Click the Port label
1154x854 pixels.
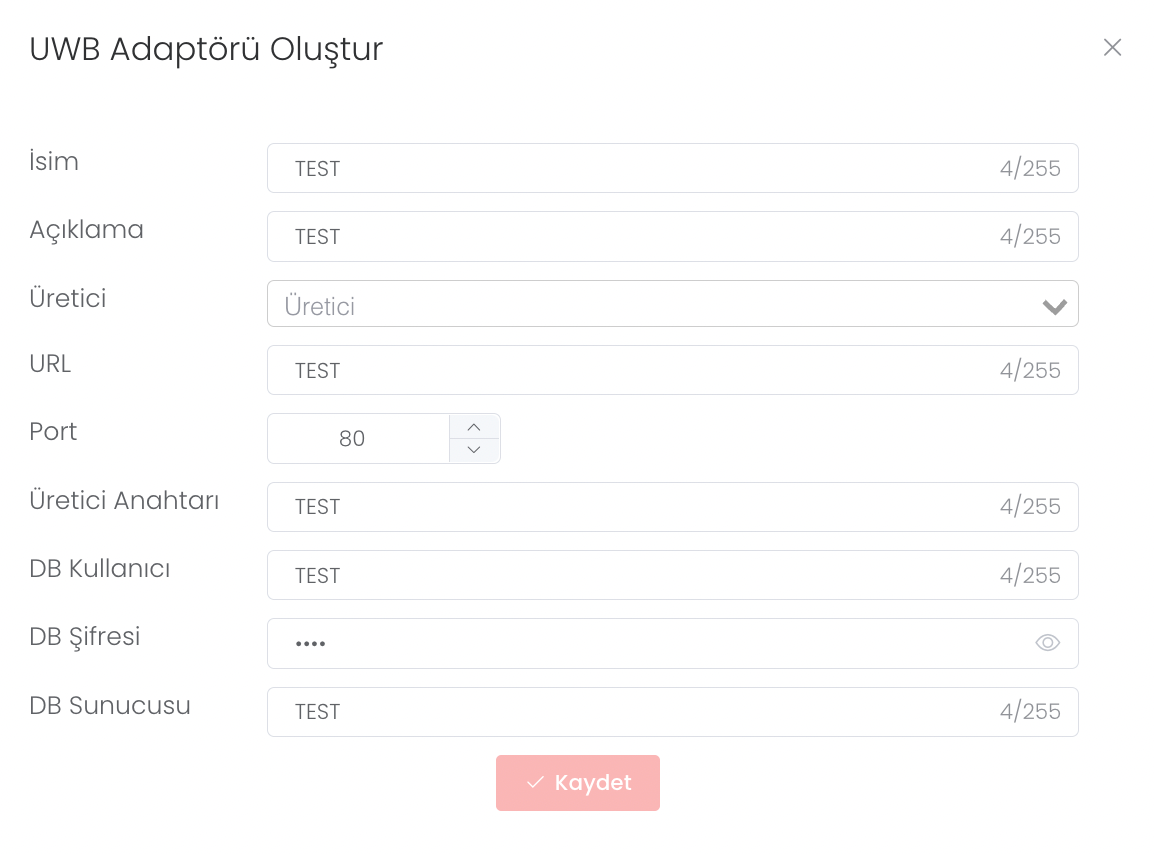click(x=53, y=432)
